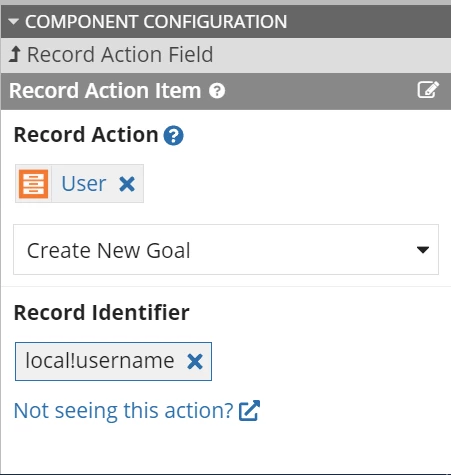Image resolution: width=451 pixels, height=475 pixels.
Task: Collapse the Component Configuration triangle
Action: 13,22
